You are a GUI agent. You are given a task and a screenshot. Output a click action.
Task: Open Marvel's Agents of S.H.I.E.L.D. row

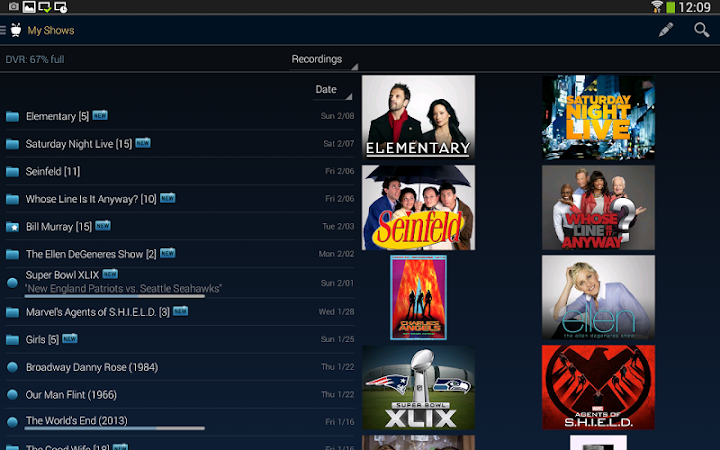[x=180, y=313]
